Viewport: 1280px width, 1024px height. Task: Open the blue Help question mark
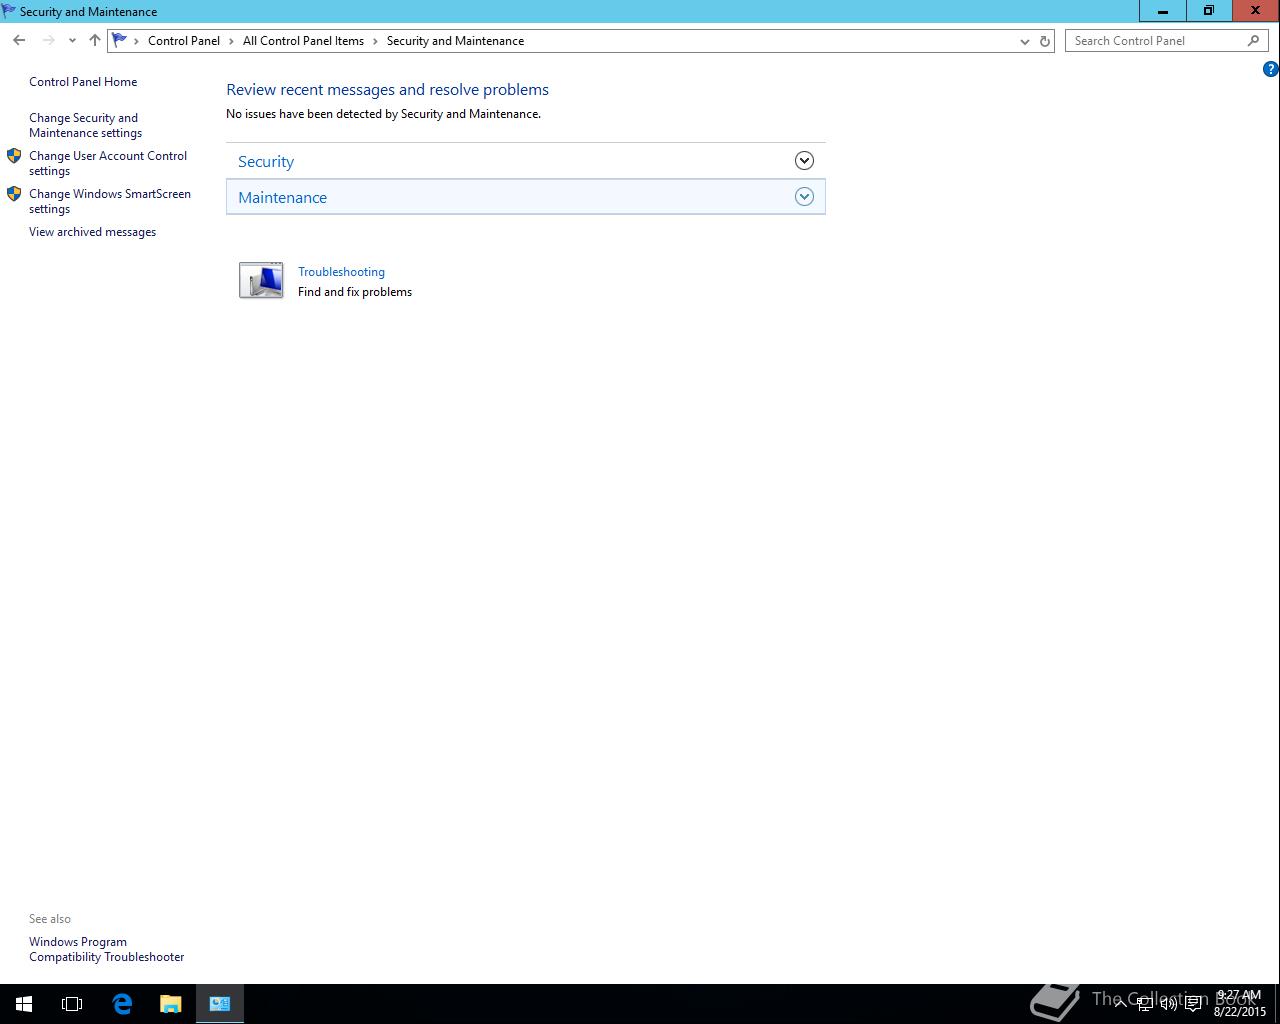click(x=1270, y=69)
